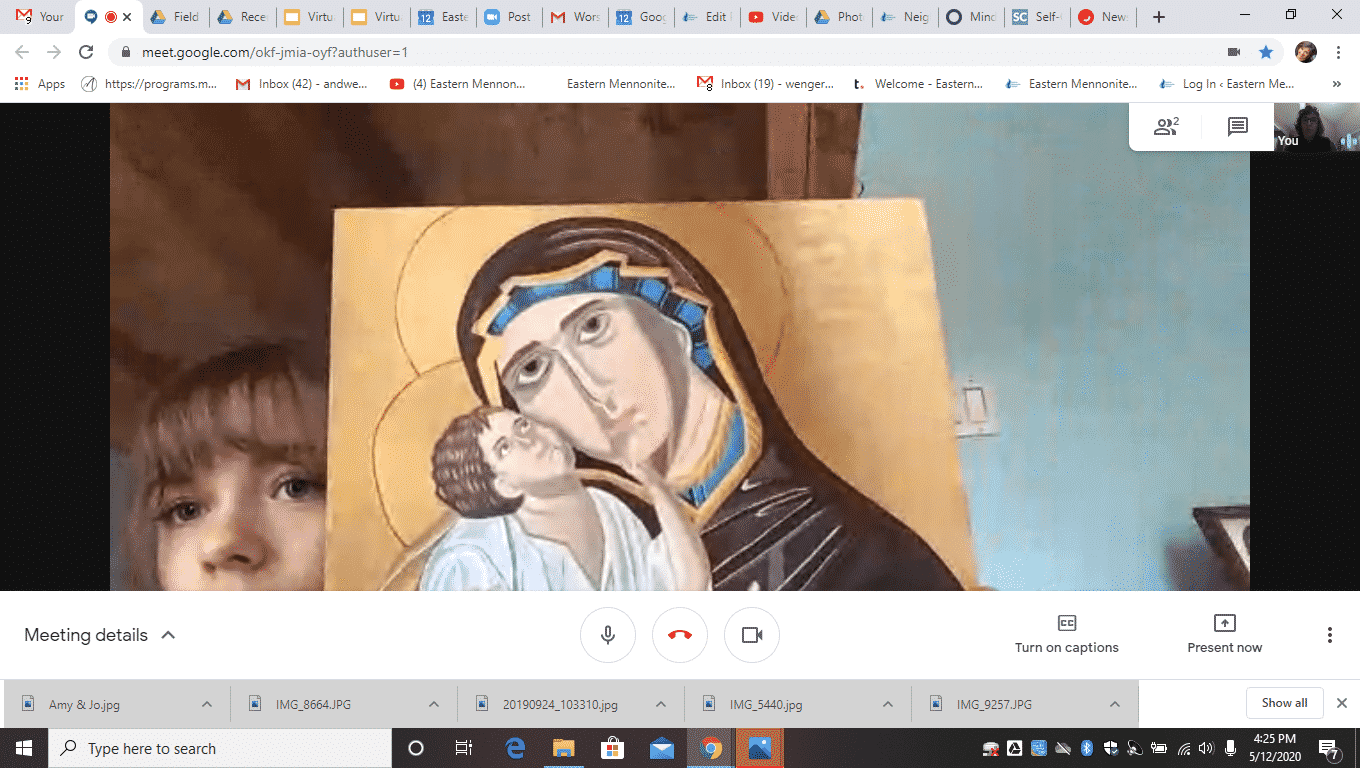Open dropdown arrow for Amy & Jo.jpg download
This screenshot has height=768, width=1360.
coord(207,704)
